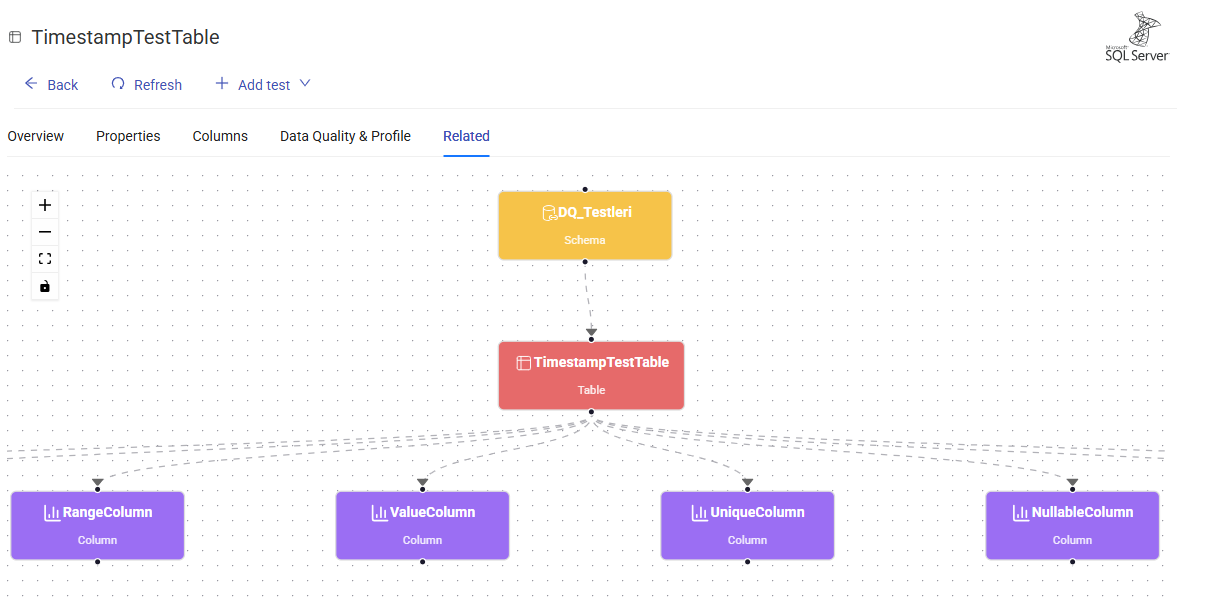Click the DQ_Testleri schema node label
The height and width of the screenshot is (603, 1209).
(595, 213)
